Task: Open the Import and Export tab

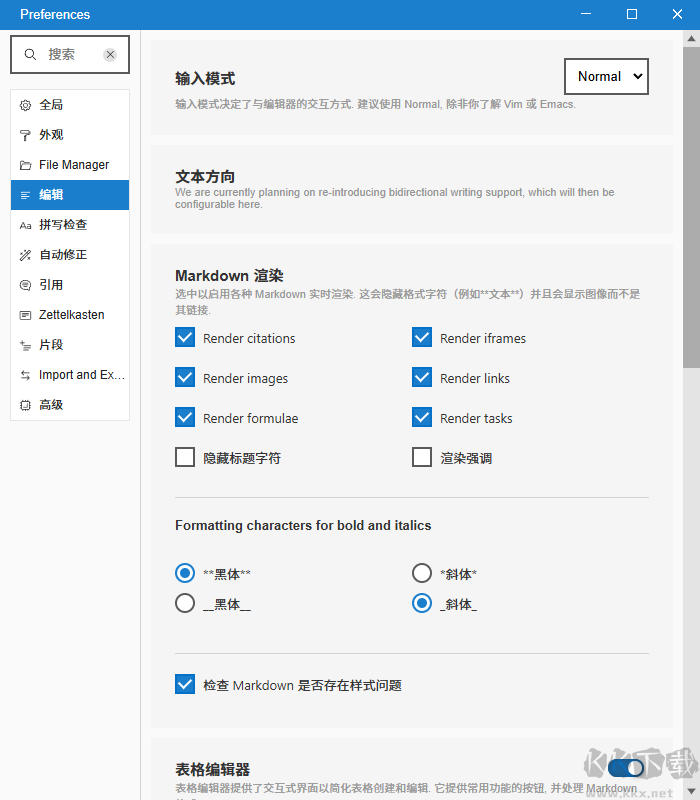Action: tap(70, 375)
